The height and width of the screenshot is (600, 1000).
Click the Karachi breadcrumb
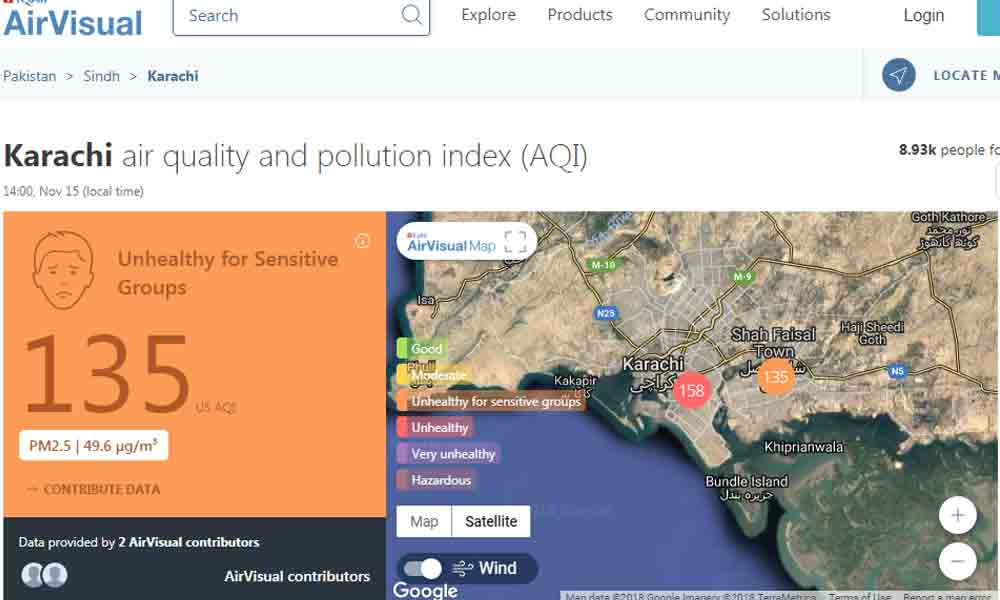pos(173,76)
